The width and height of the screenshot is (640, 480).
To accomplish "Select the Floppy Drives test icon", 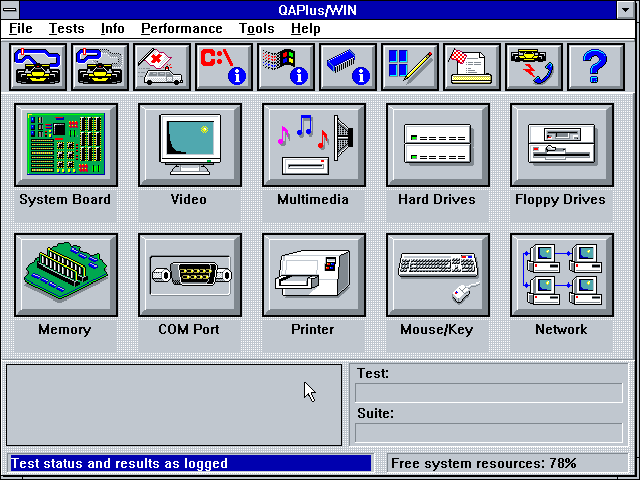I will click(x=562, y=145).
